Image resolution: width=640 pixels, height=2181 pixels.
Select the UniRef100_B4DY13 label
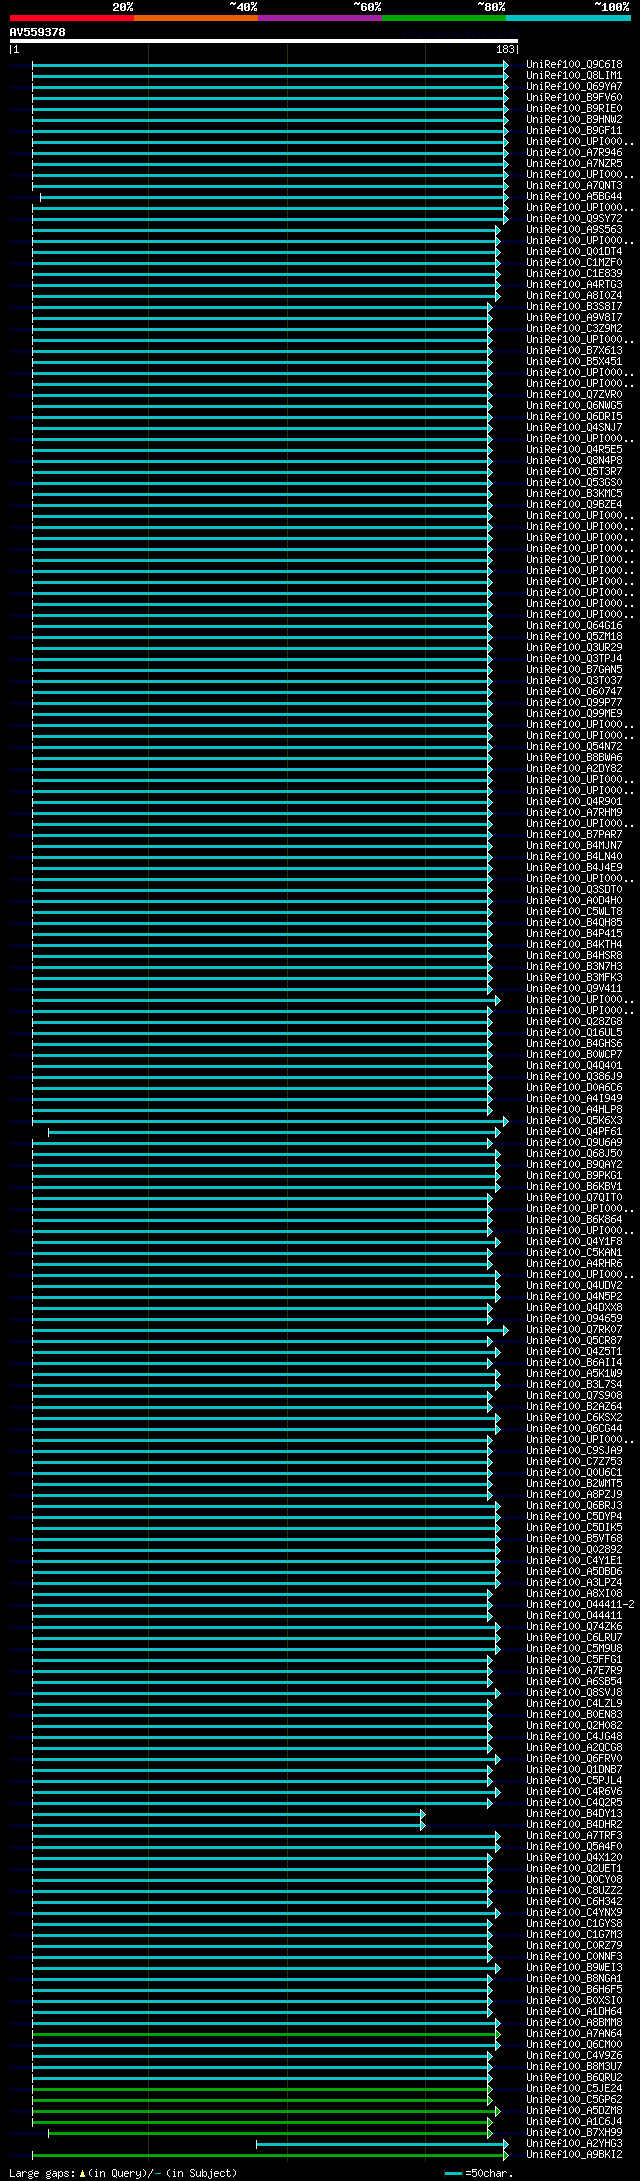point(574,1814)
